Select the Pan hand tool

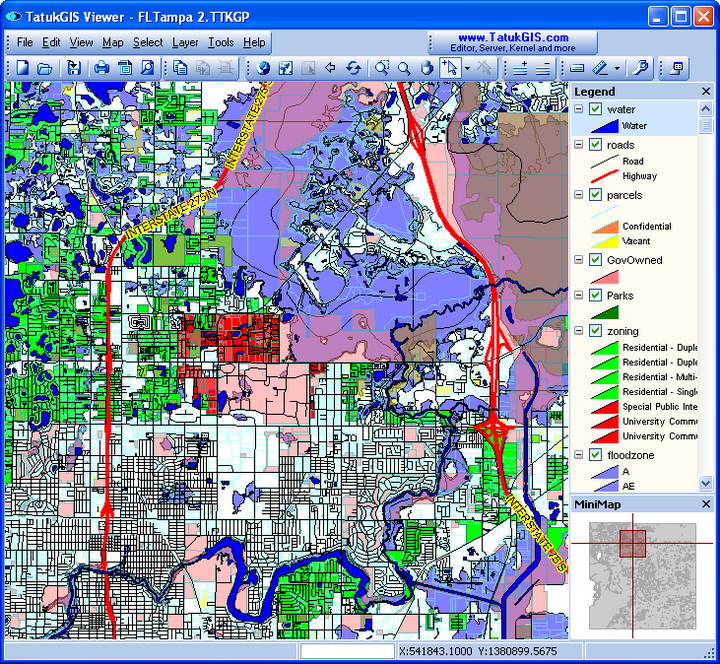427,68
